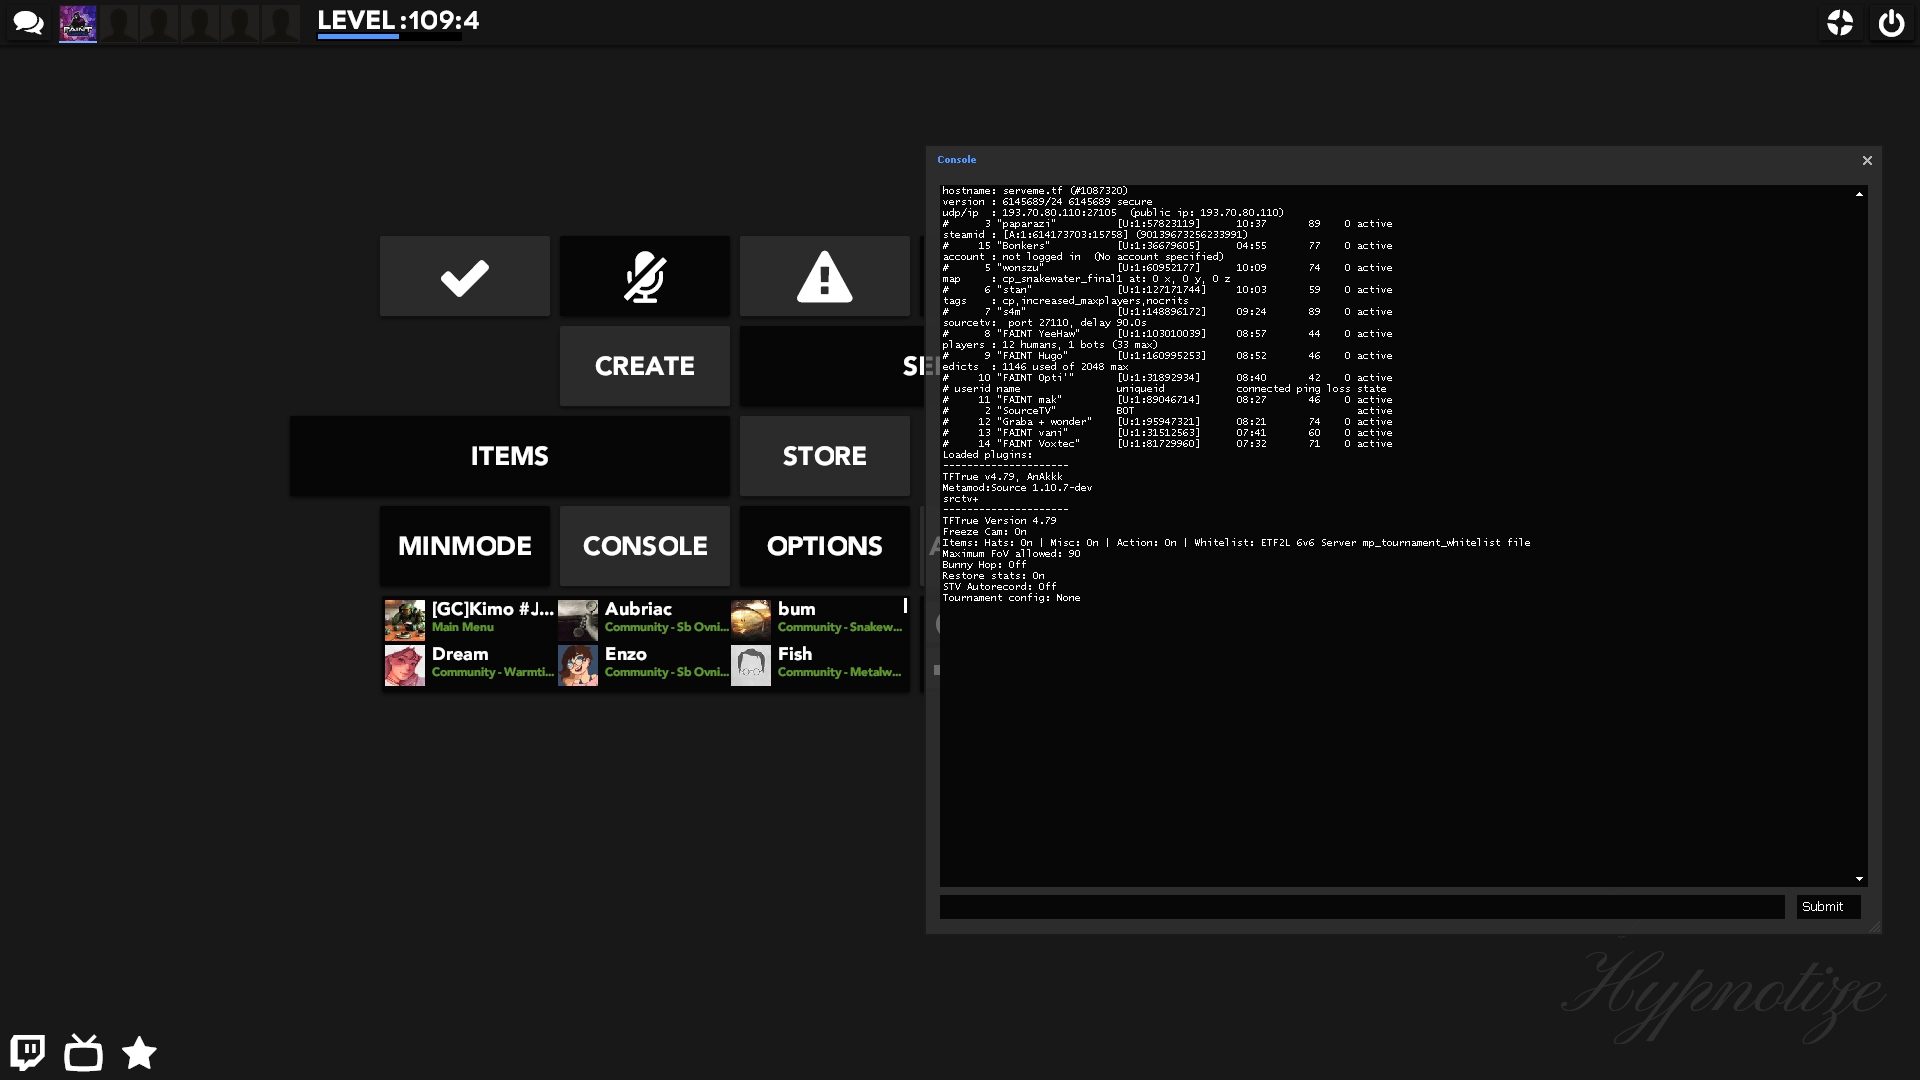Viewport: 1920px width, 1080px height.
Task: Click the CONSOLE button
Action: point(644,546)
